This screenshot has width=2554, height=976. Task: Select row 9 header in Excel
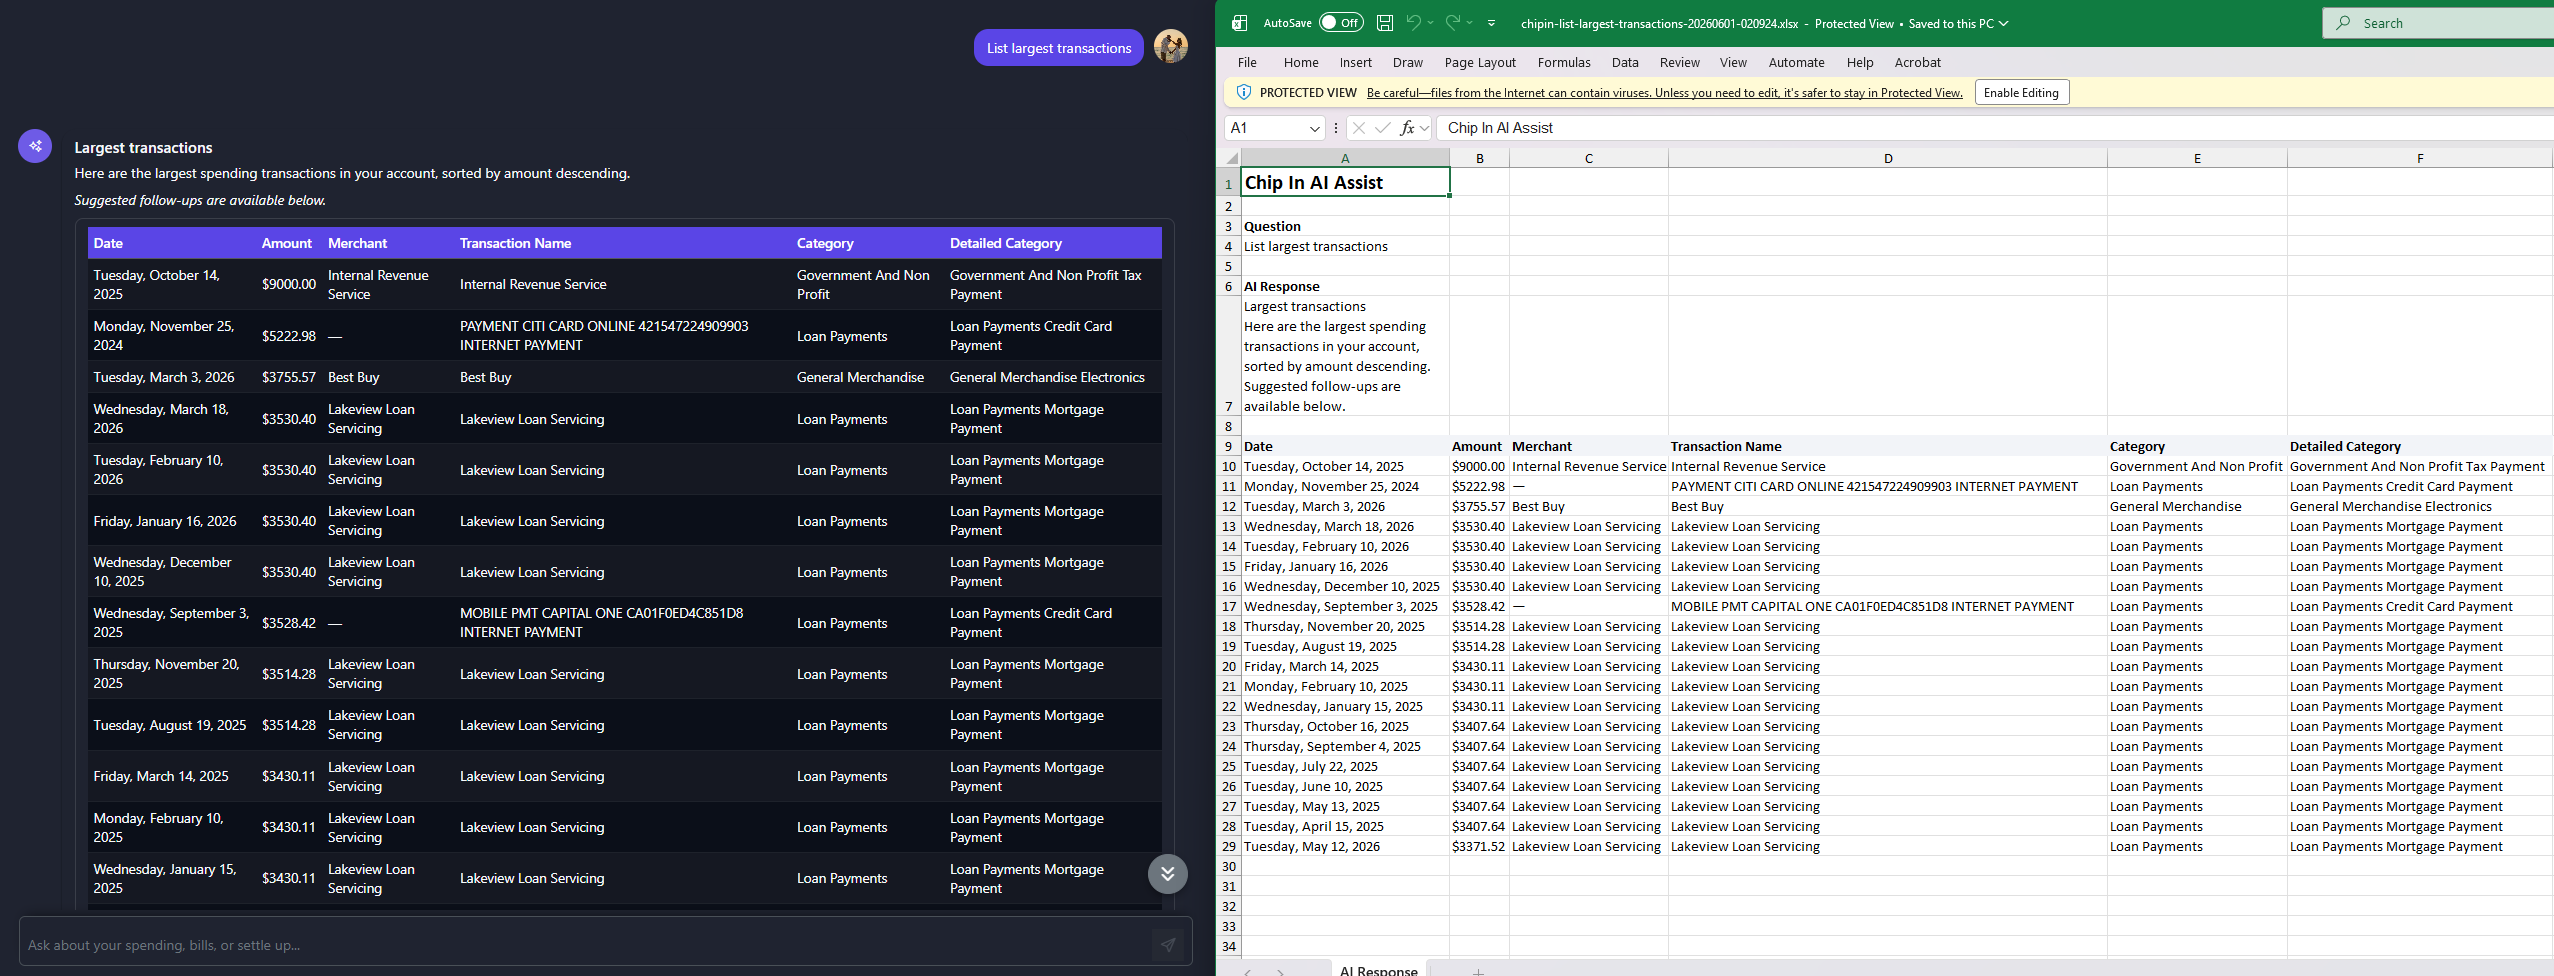tap(1229, 446)
